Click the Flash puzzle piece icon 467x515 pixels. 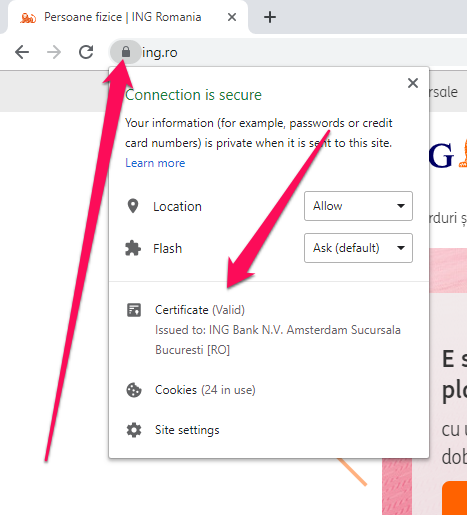(133, 248)
